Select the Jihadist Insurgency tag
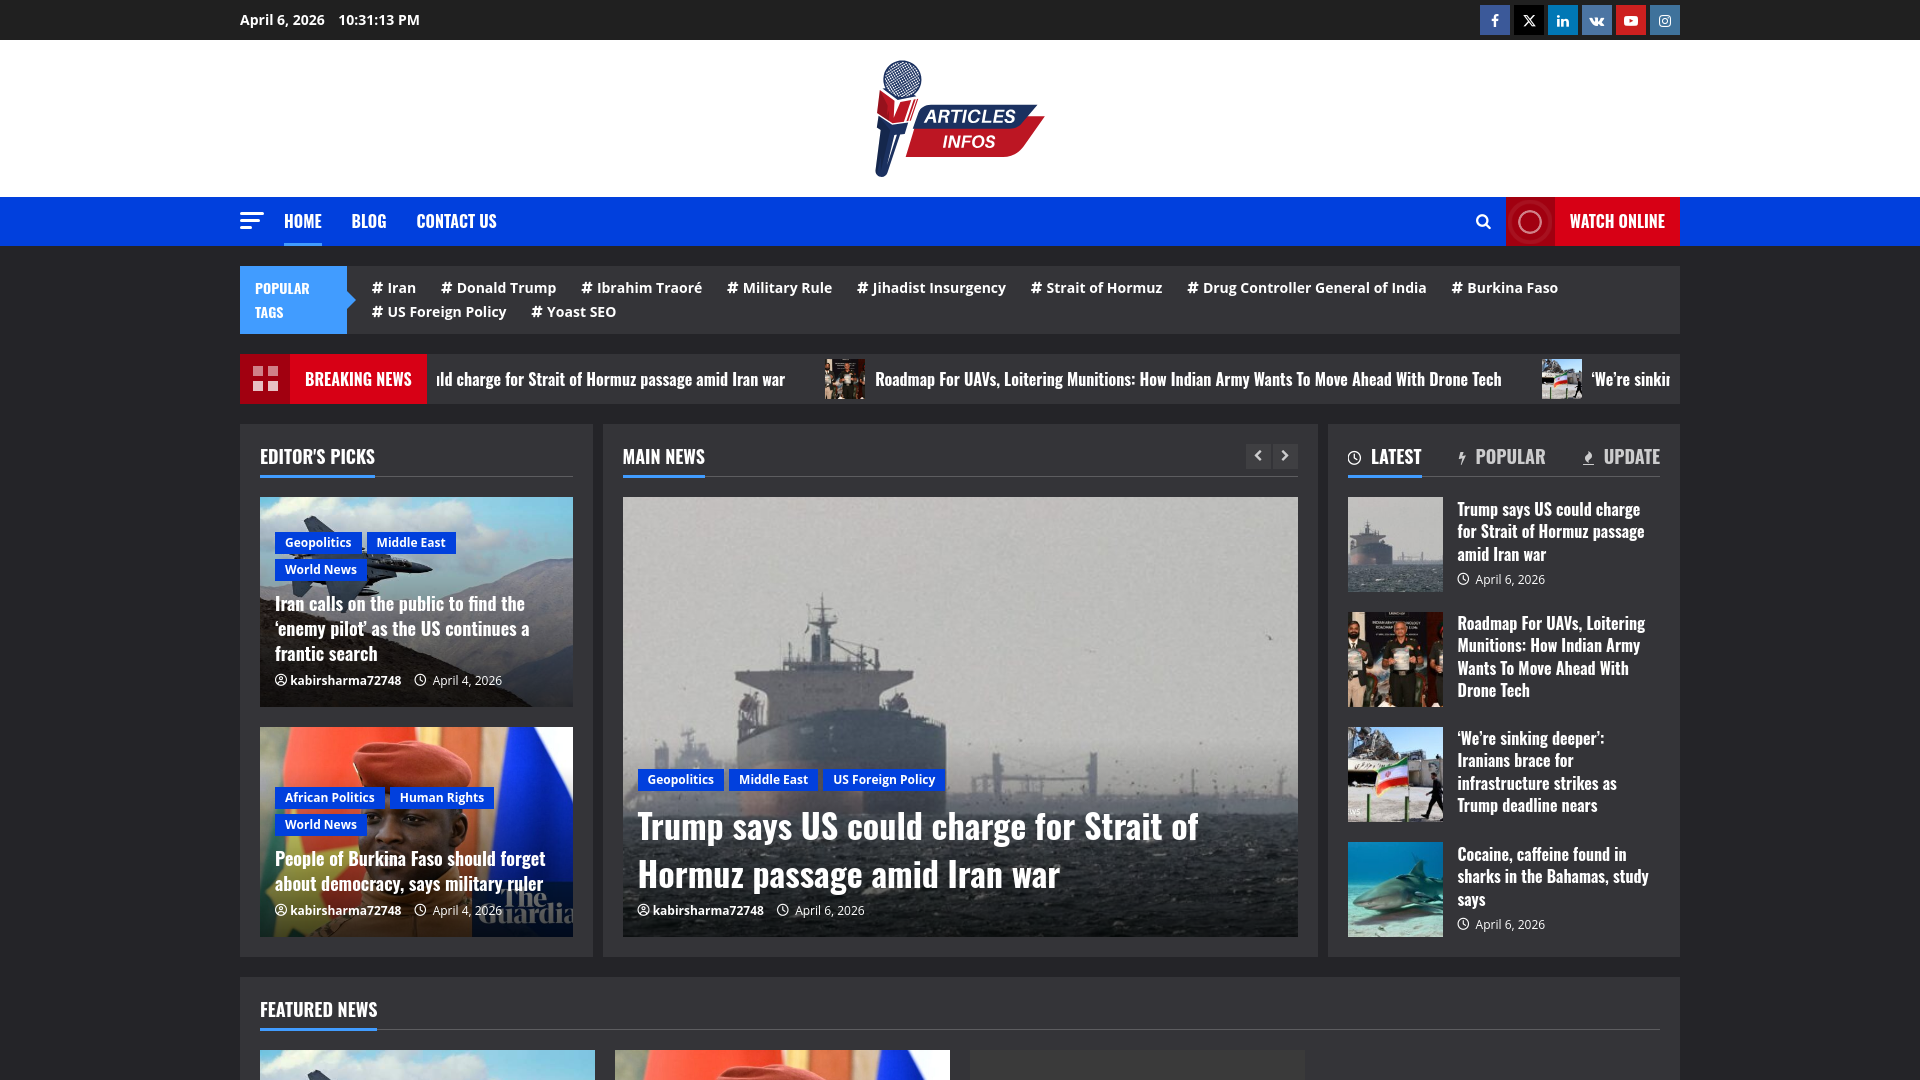The width and height of the screenshot is (1920, 1080). (x=931, y=288)
